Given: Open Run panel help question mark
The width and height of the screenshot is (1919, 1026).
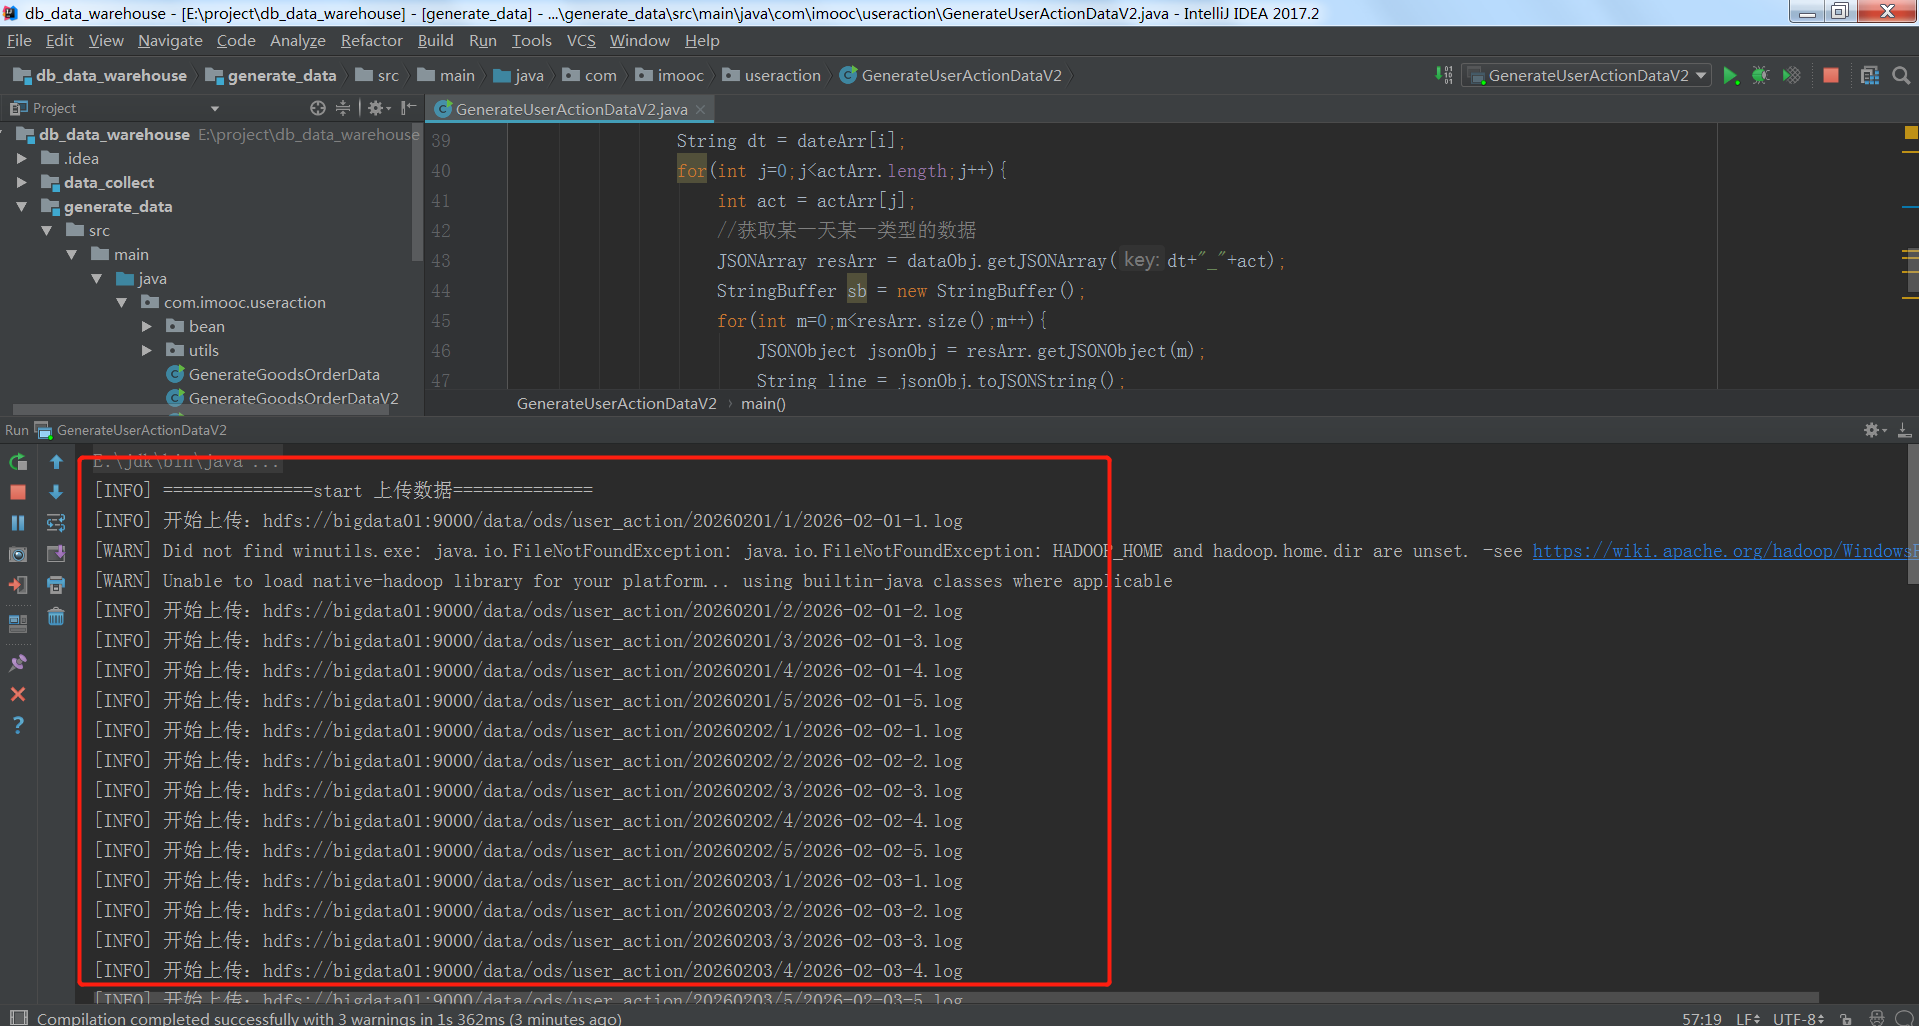Looking at the screenshot, I should (18, 725).
